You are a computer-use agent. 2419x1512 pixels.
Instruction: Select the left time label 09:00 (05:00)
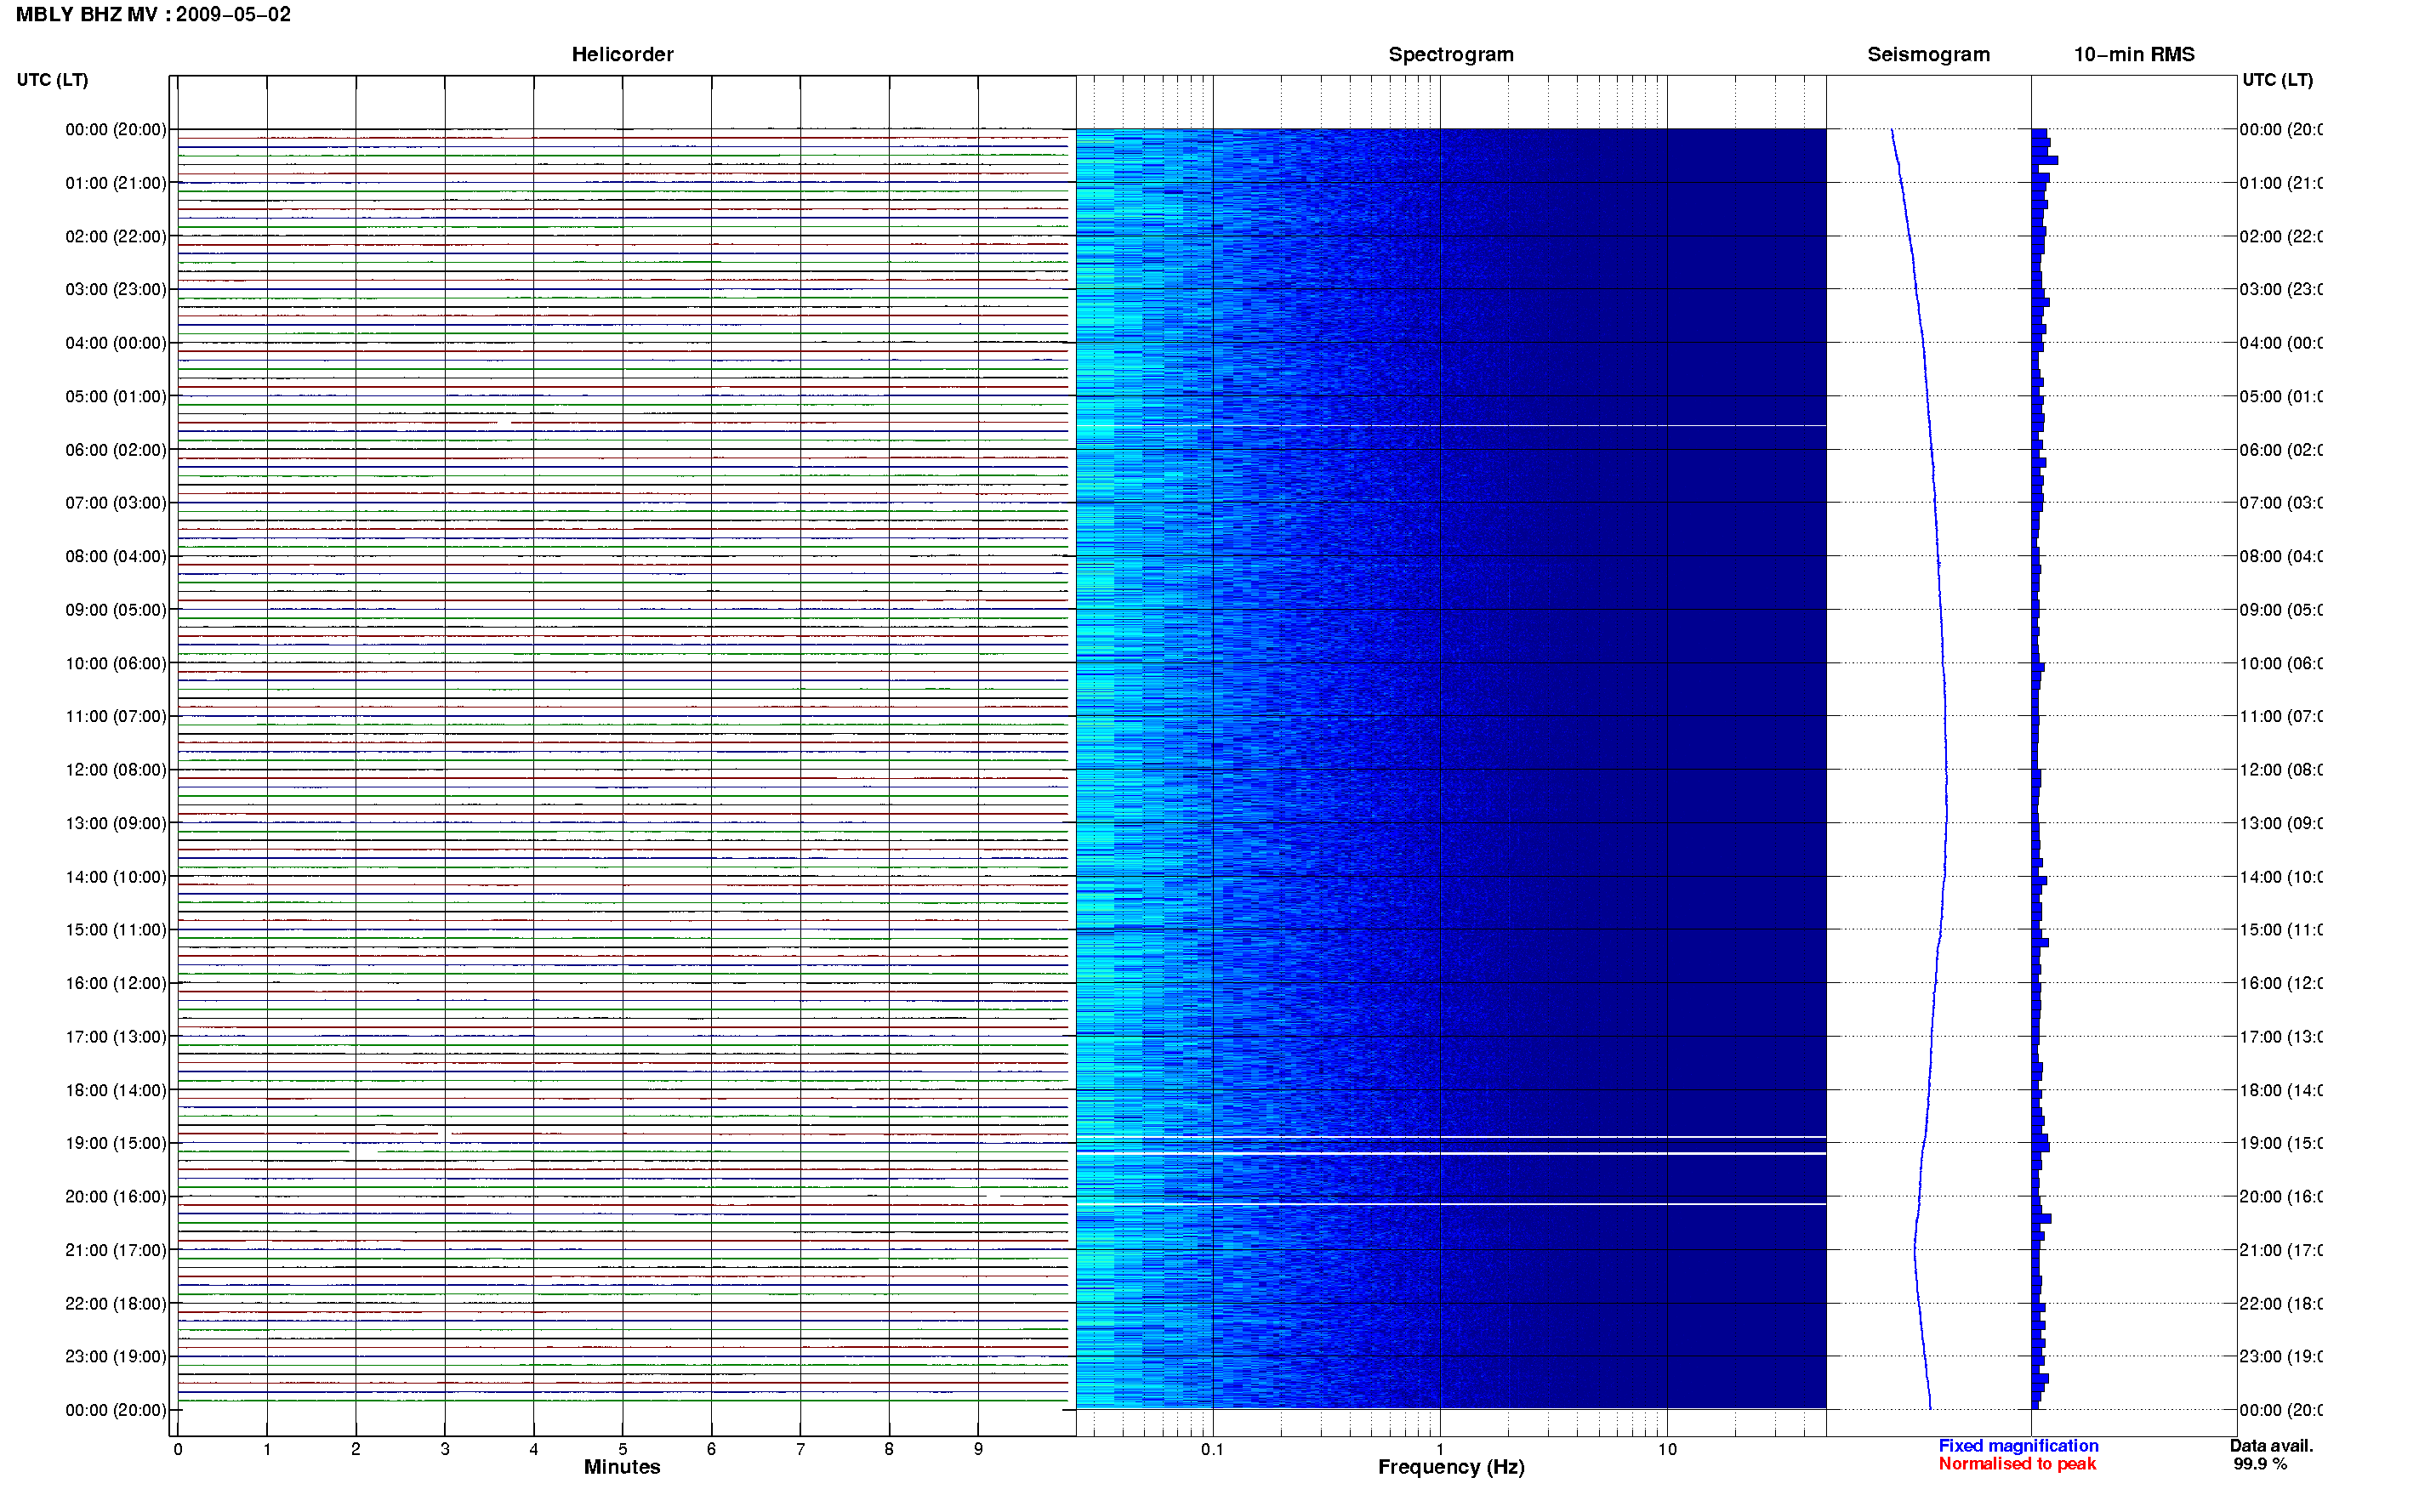pos(116,609)
